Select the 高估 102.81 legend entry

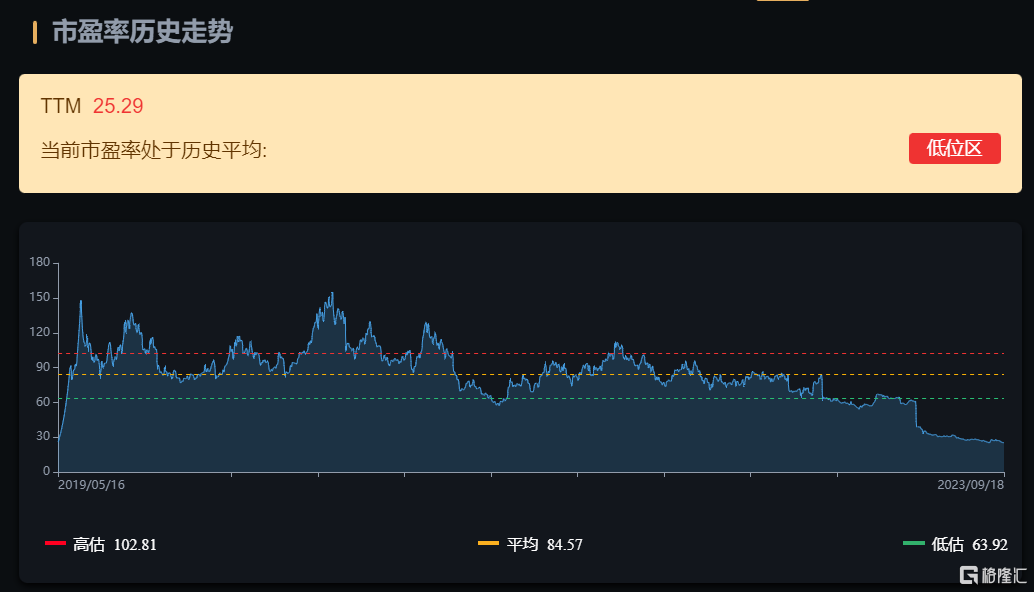101,545
